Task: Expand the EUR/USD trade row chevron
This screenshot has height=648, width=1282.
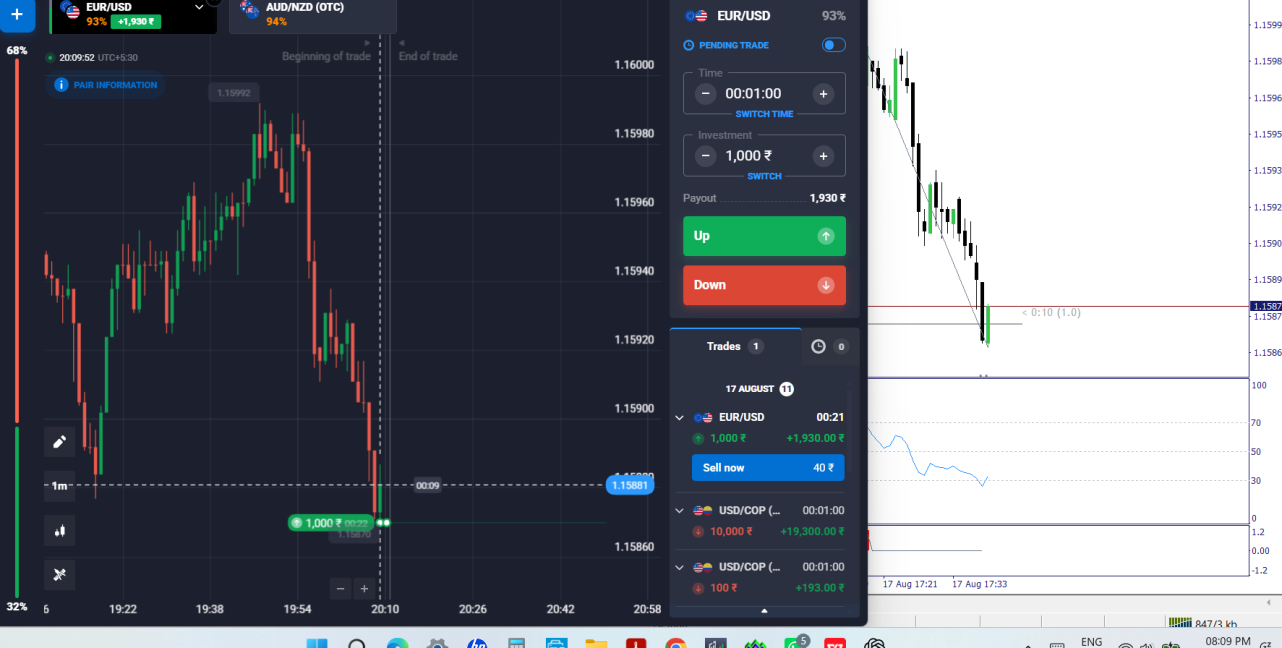Action: [680, 418]
